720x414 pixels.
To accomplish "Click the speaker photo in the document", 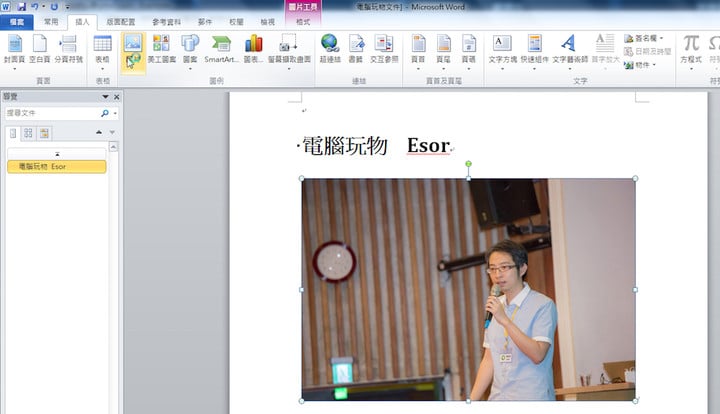I will (x=468, y=290).
